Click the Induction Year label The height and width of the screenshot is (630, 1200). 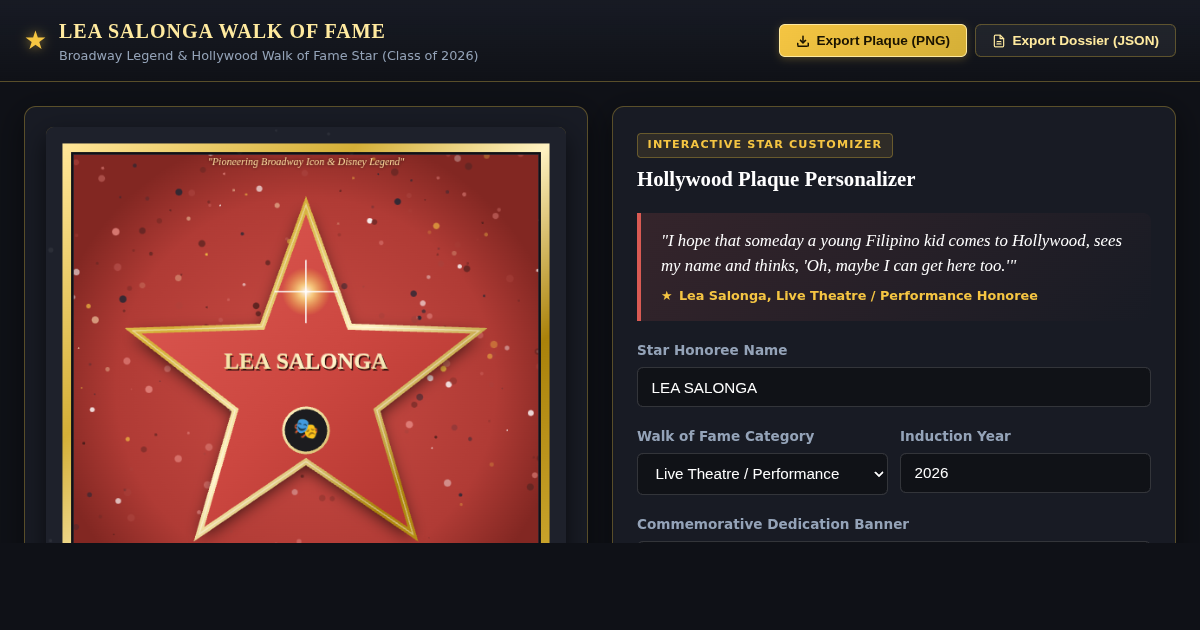955,436
